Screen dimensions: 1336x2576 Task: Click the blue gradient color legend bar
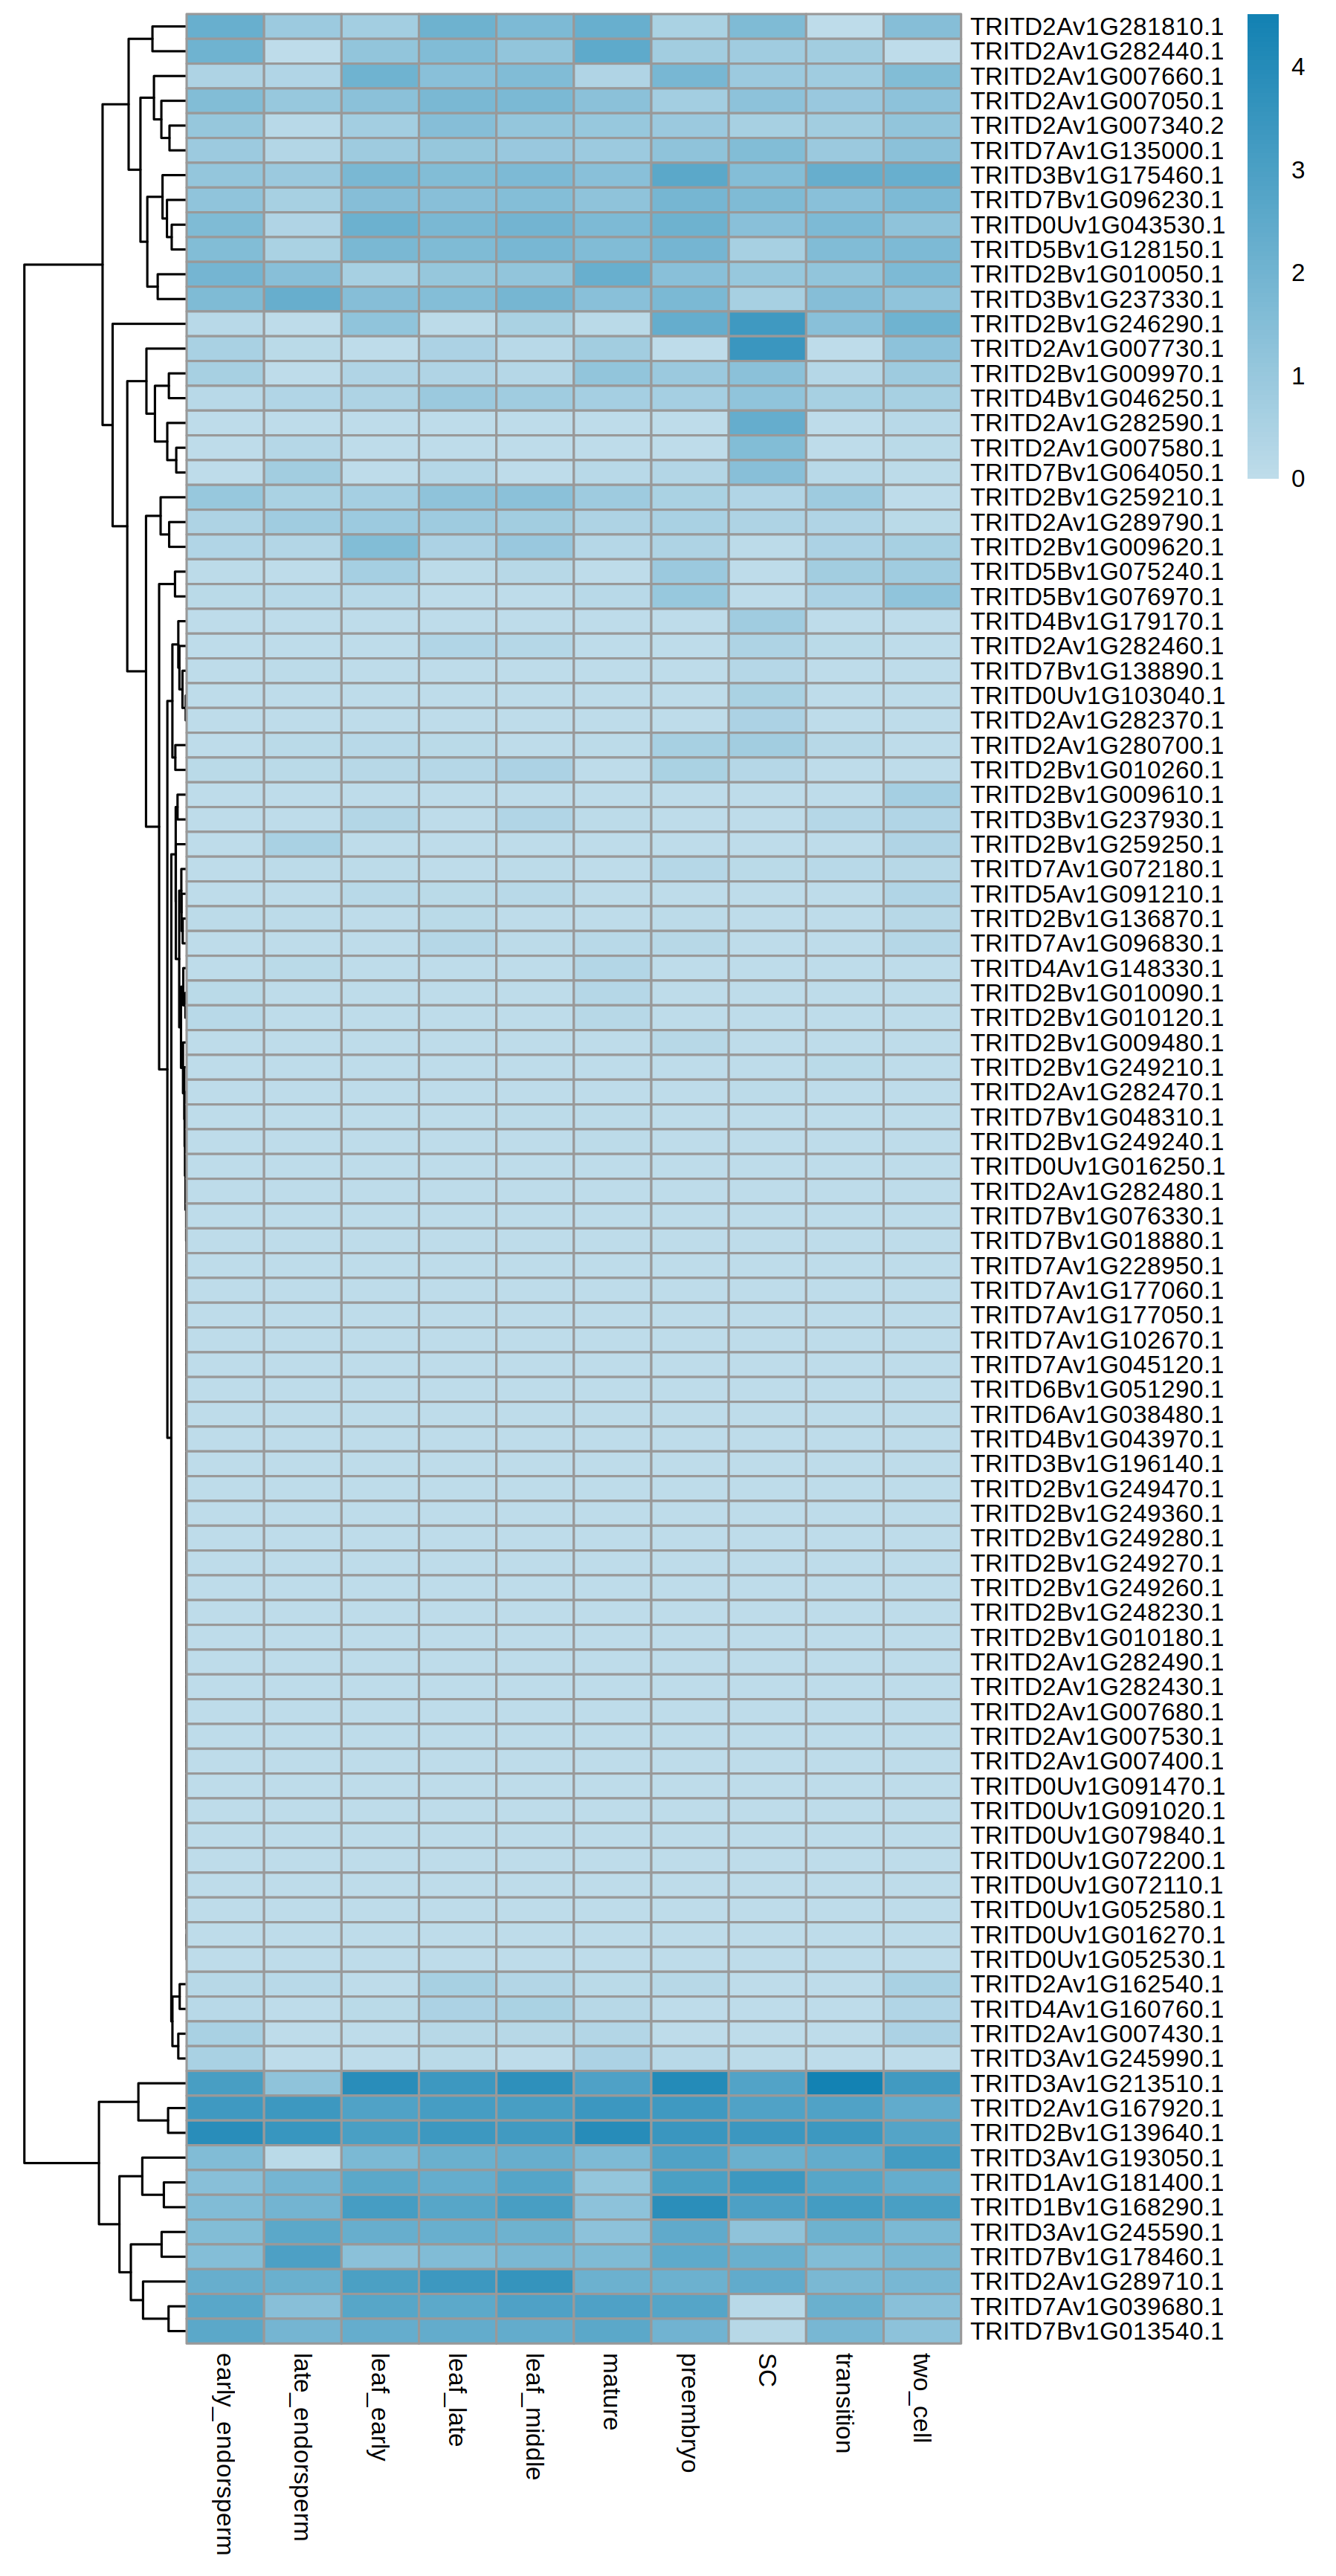point(1262,246)
